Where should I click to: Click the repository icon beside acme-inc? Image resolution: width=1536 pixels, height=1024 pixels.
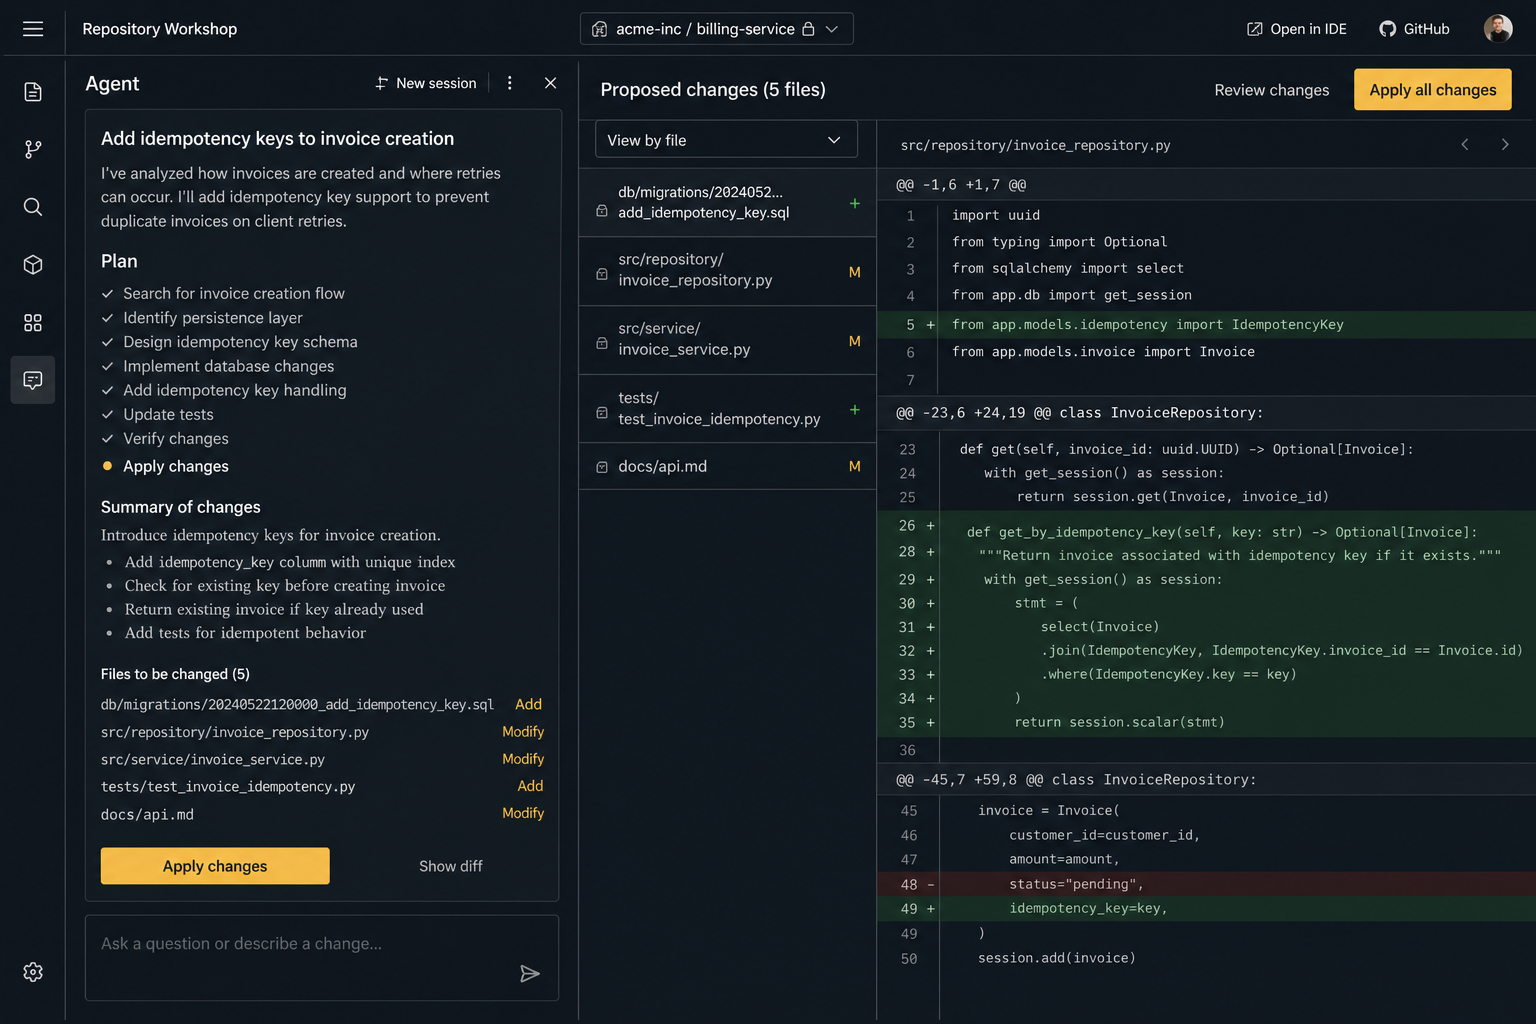click(600, 29)
